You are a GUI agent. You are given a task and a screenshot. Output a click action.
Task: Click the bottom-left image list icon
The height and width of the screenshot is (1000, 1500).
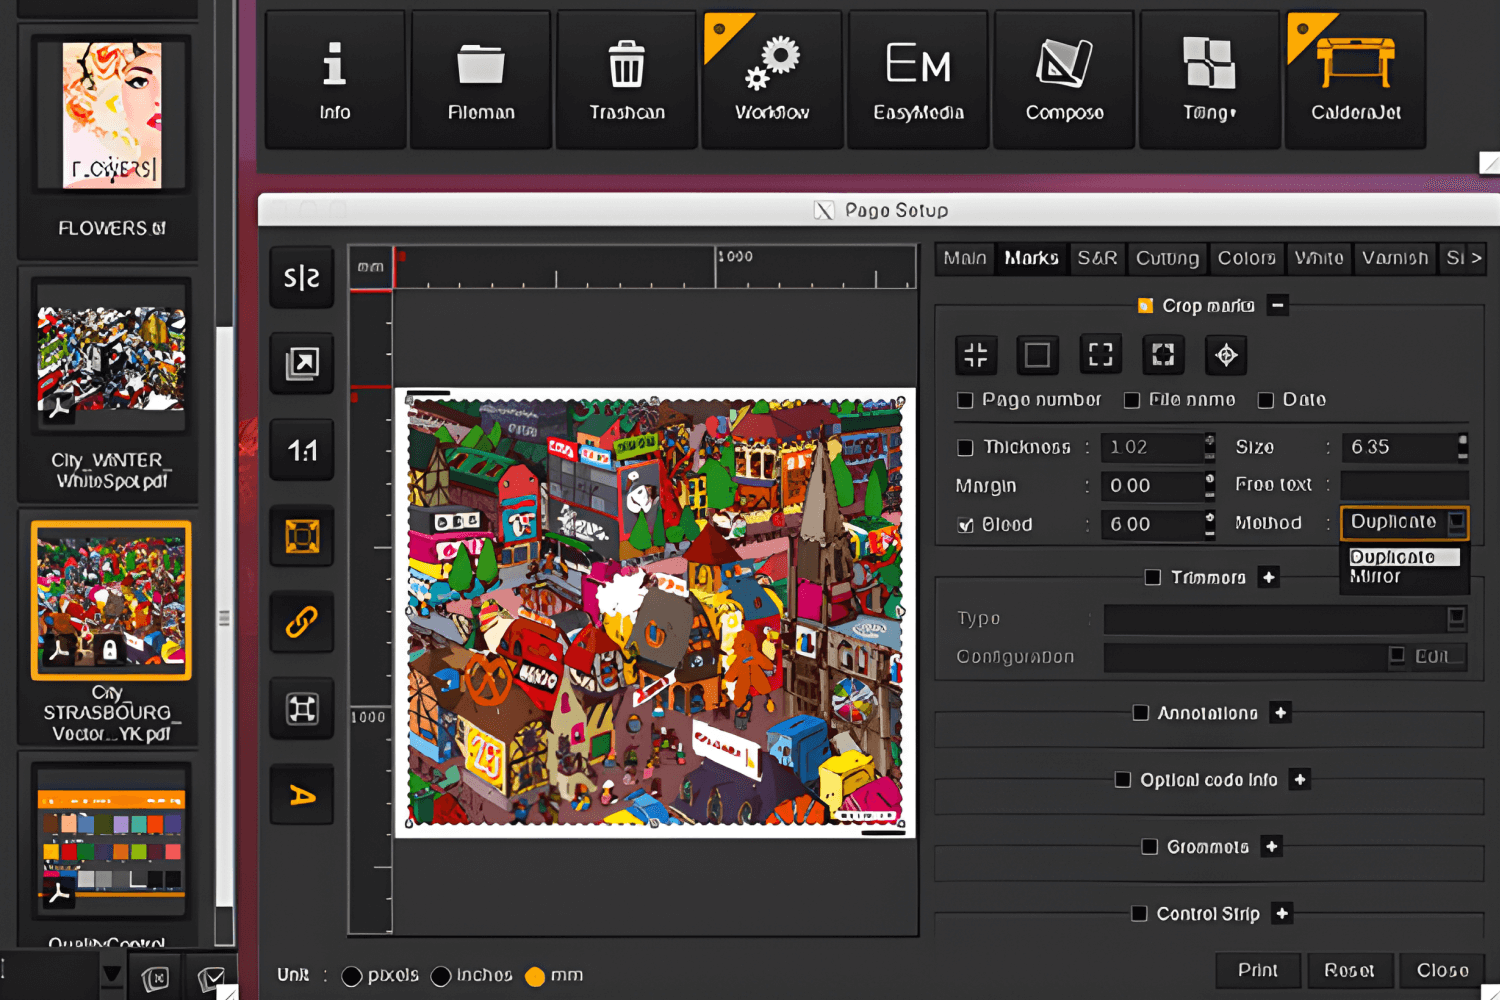[x=156, y=978]
